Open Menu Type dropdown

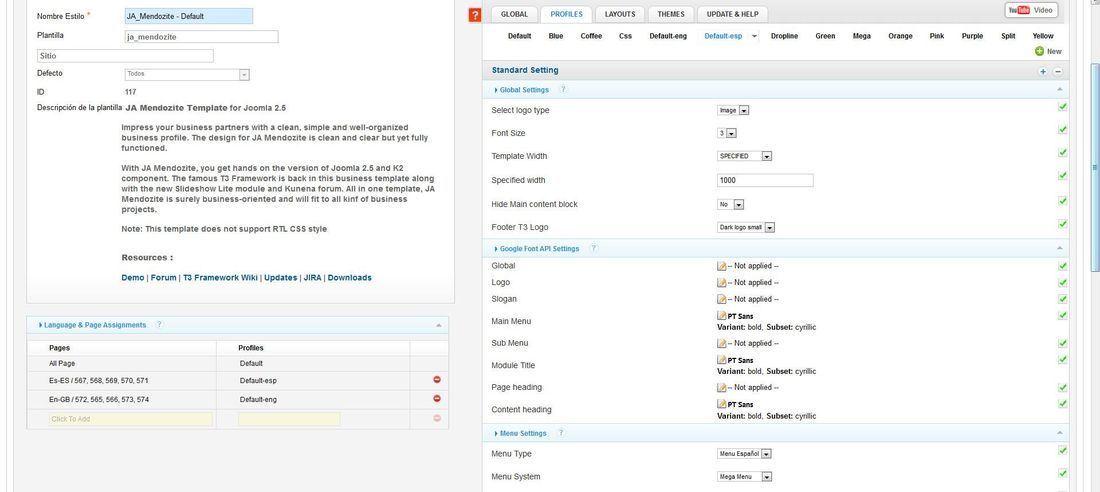pyautogui.click(x=744, y=454)
